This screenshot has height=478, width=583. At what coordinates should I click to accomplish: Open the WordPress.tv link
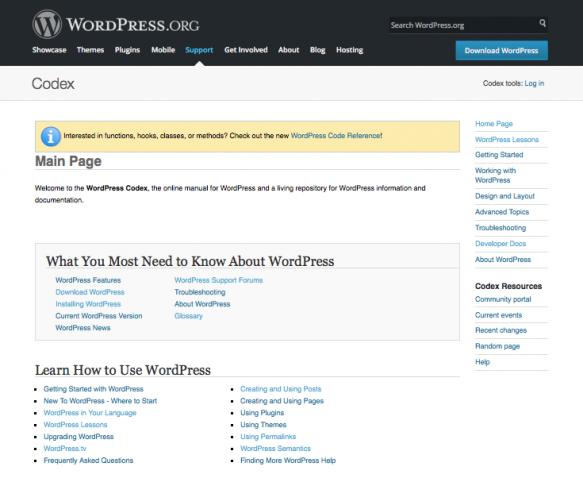point(65,448)
